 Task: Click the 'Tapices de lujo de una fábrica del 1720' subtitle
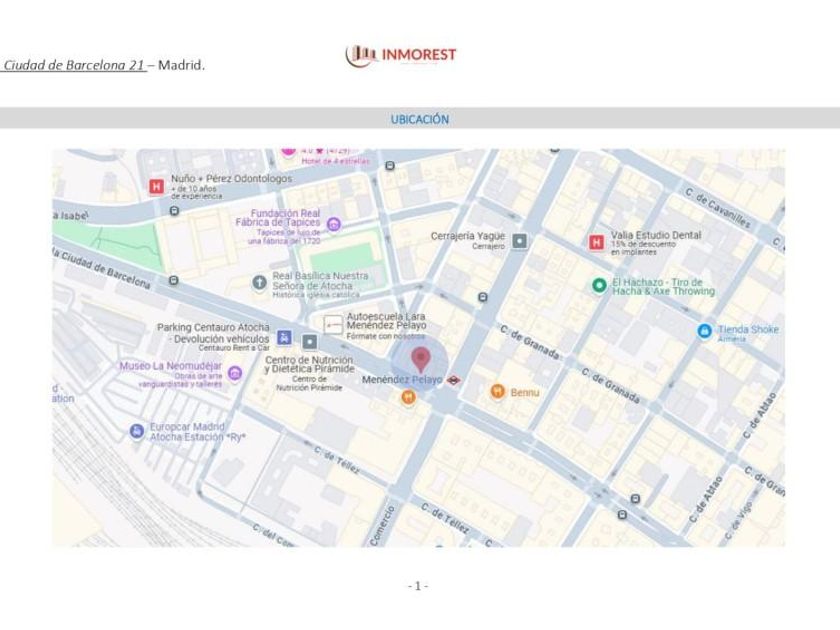[284, 237]
